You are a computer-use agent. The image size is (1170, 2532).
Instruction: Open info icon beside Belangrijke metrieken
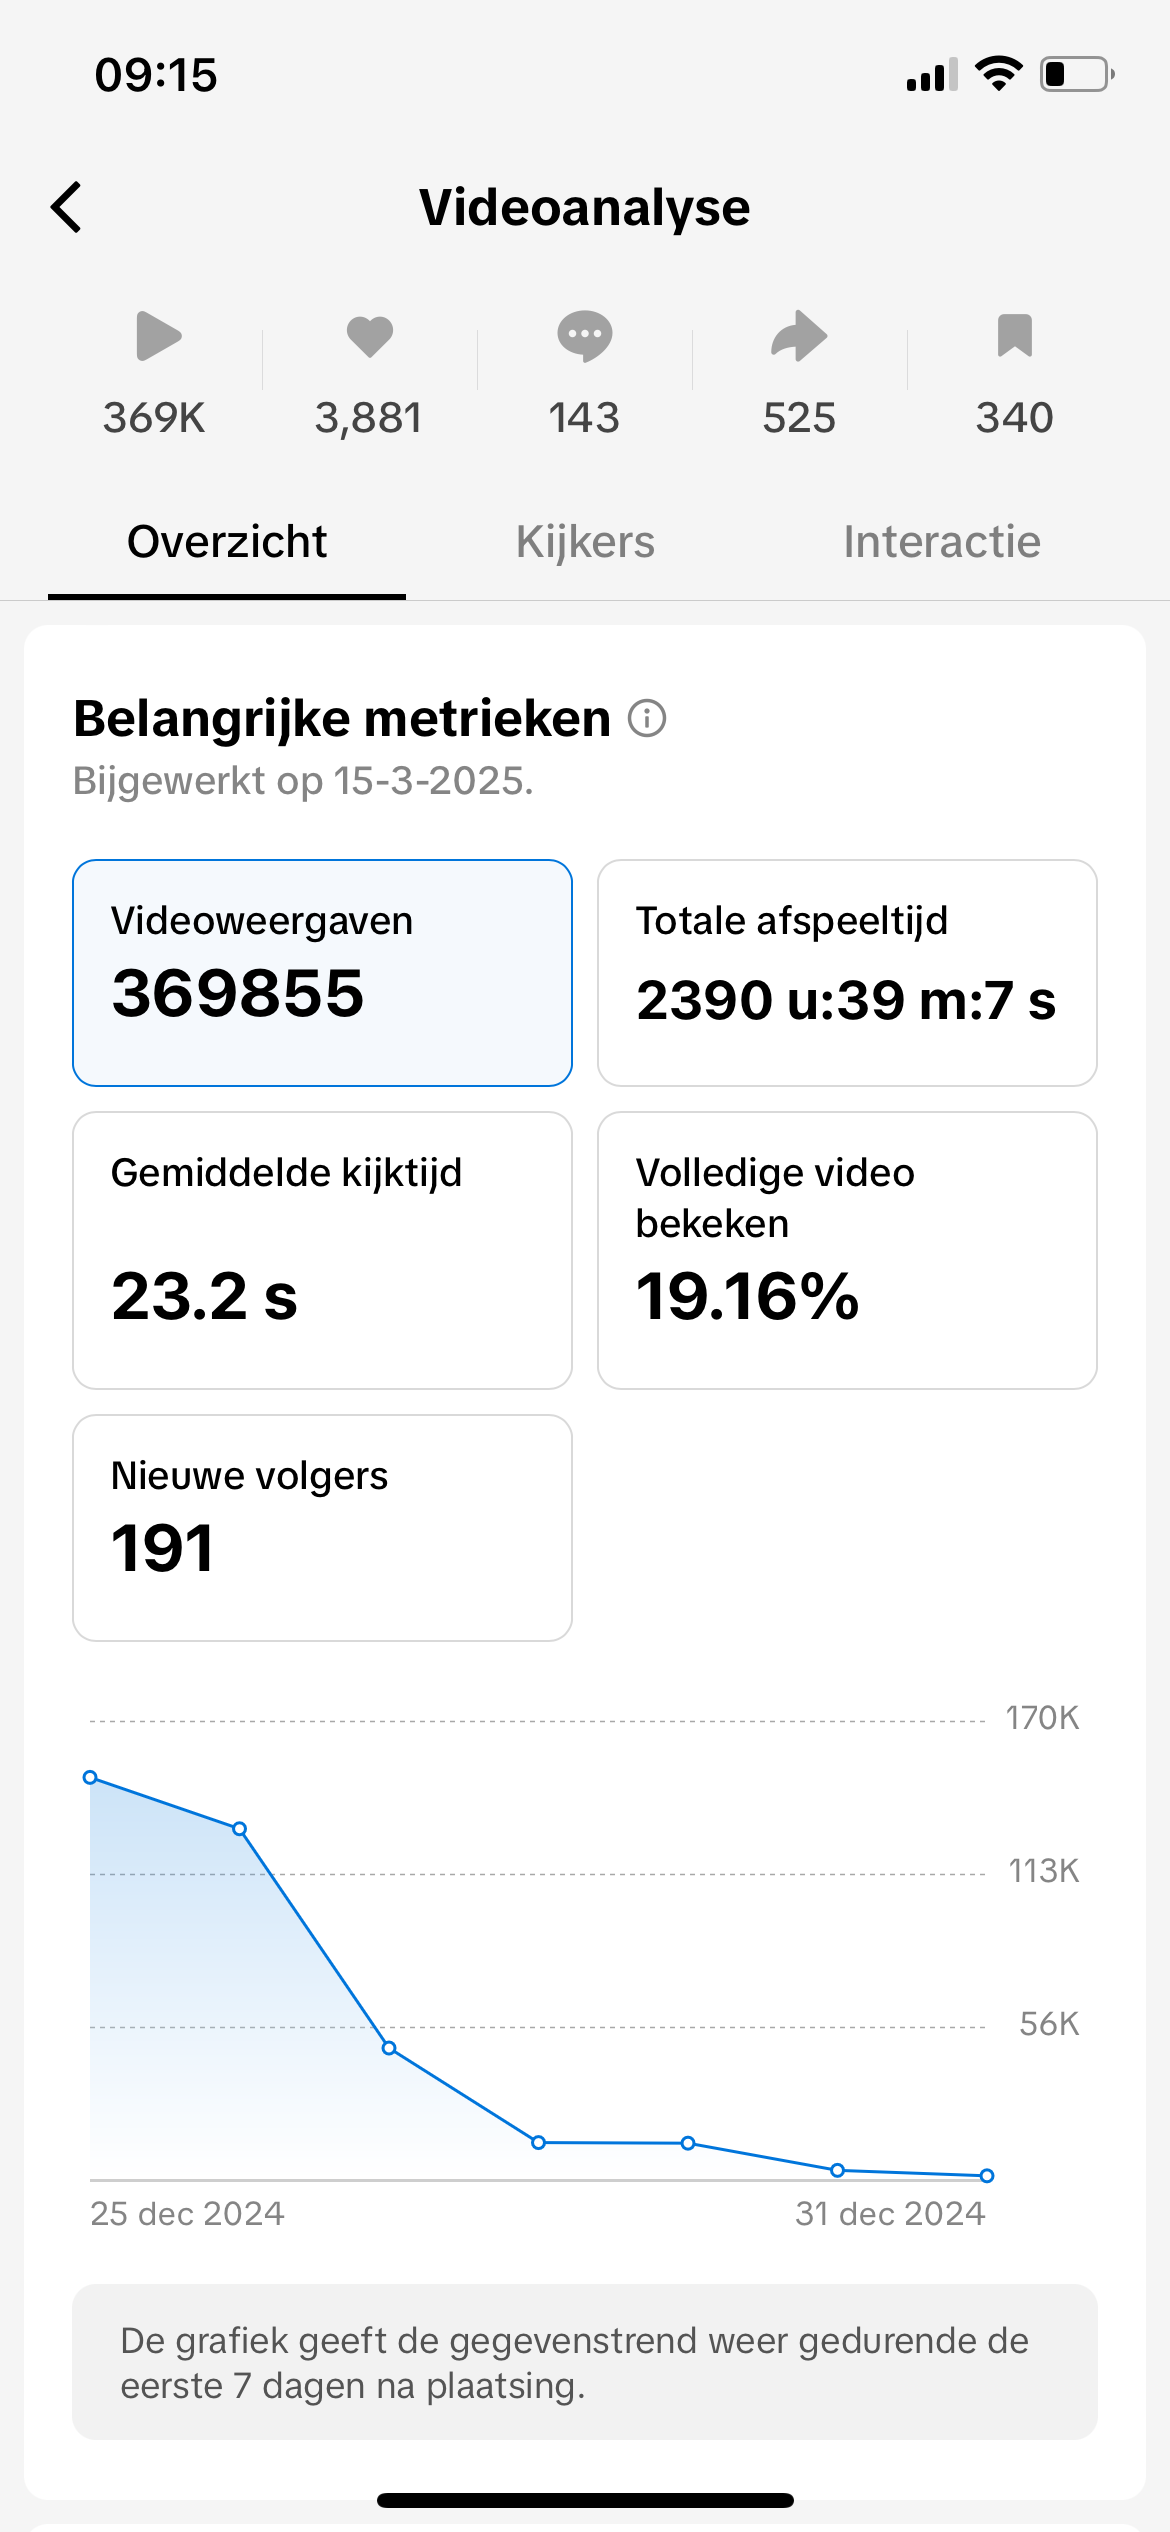647,718
